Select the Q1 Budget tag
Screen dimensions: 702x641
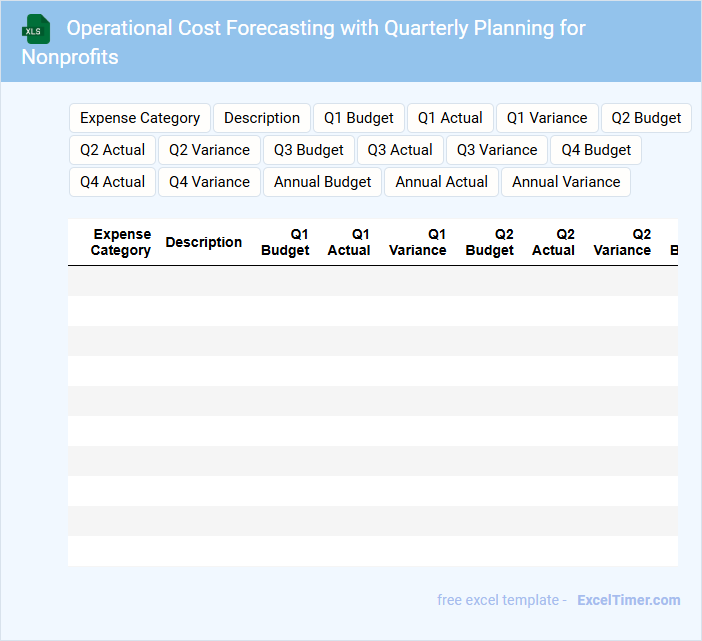coord(358,118)
